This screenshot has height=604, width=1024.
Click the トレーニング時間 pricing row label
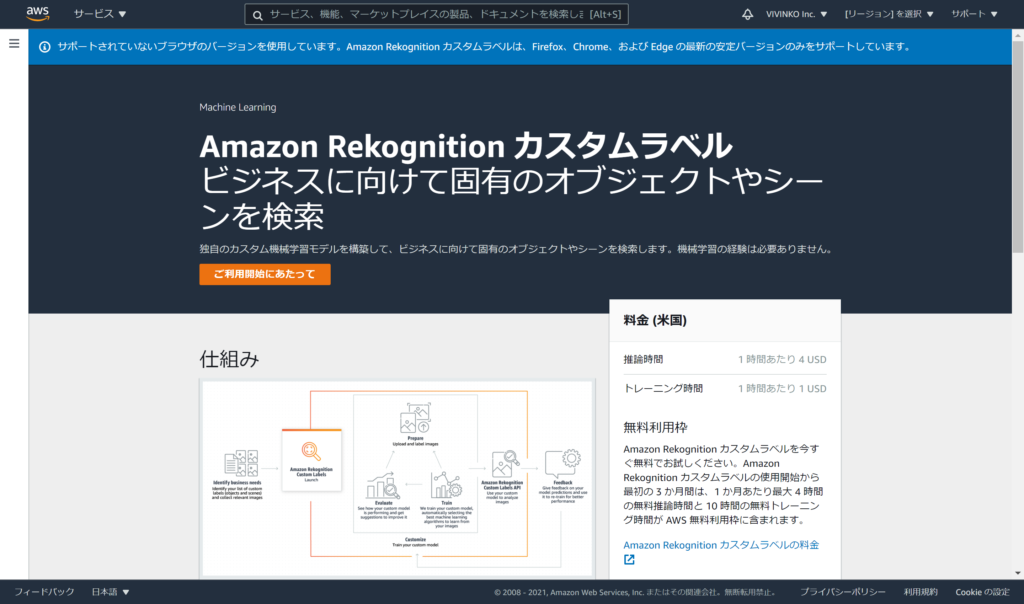[x=663, y=389]
